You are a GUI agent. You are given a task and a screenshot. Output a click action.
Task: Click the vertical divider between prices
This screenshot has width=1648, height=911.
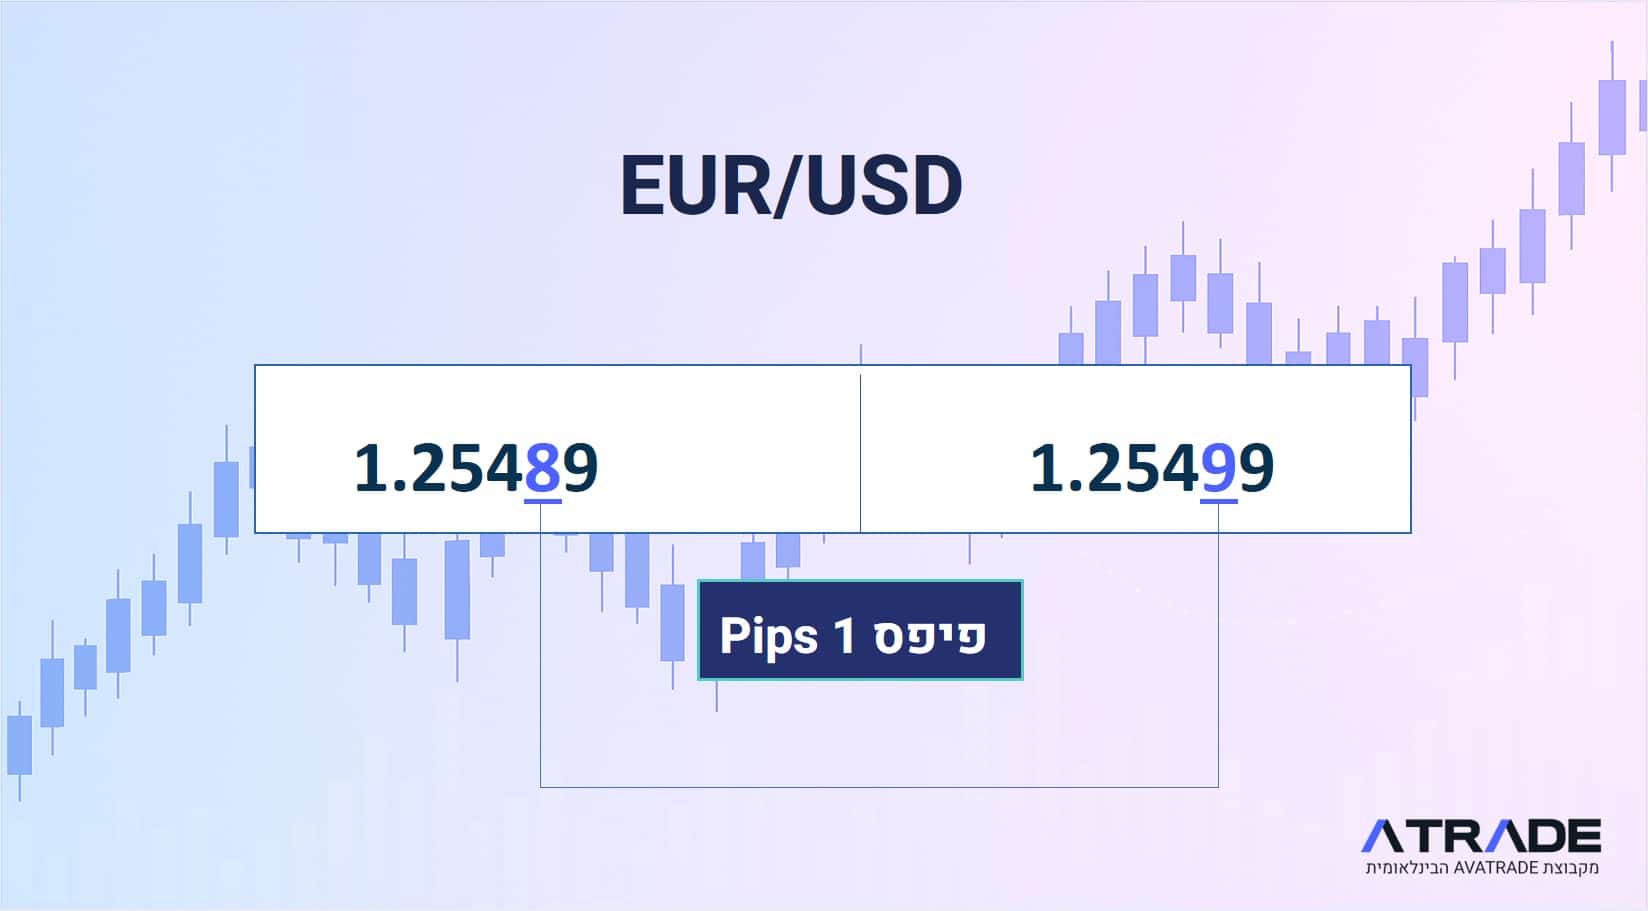click(x=860, y=452)
